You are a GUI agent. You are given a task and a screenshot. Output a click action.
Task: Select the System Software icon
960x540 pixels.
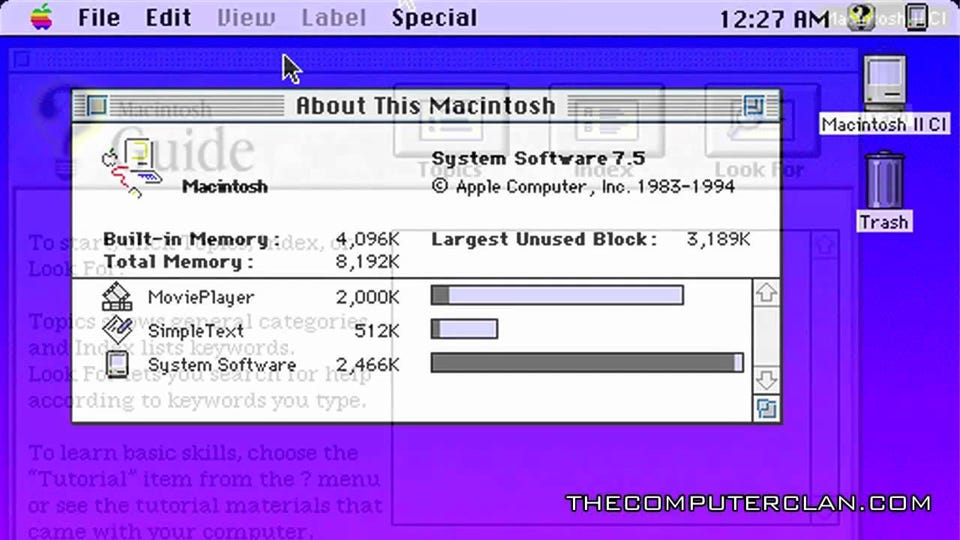[117, 364]
